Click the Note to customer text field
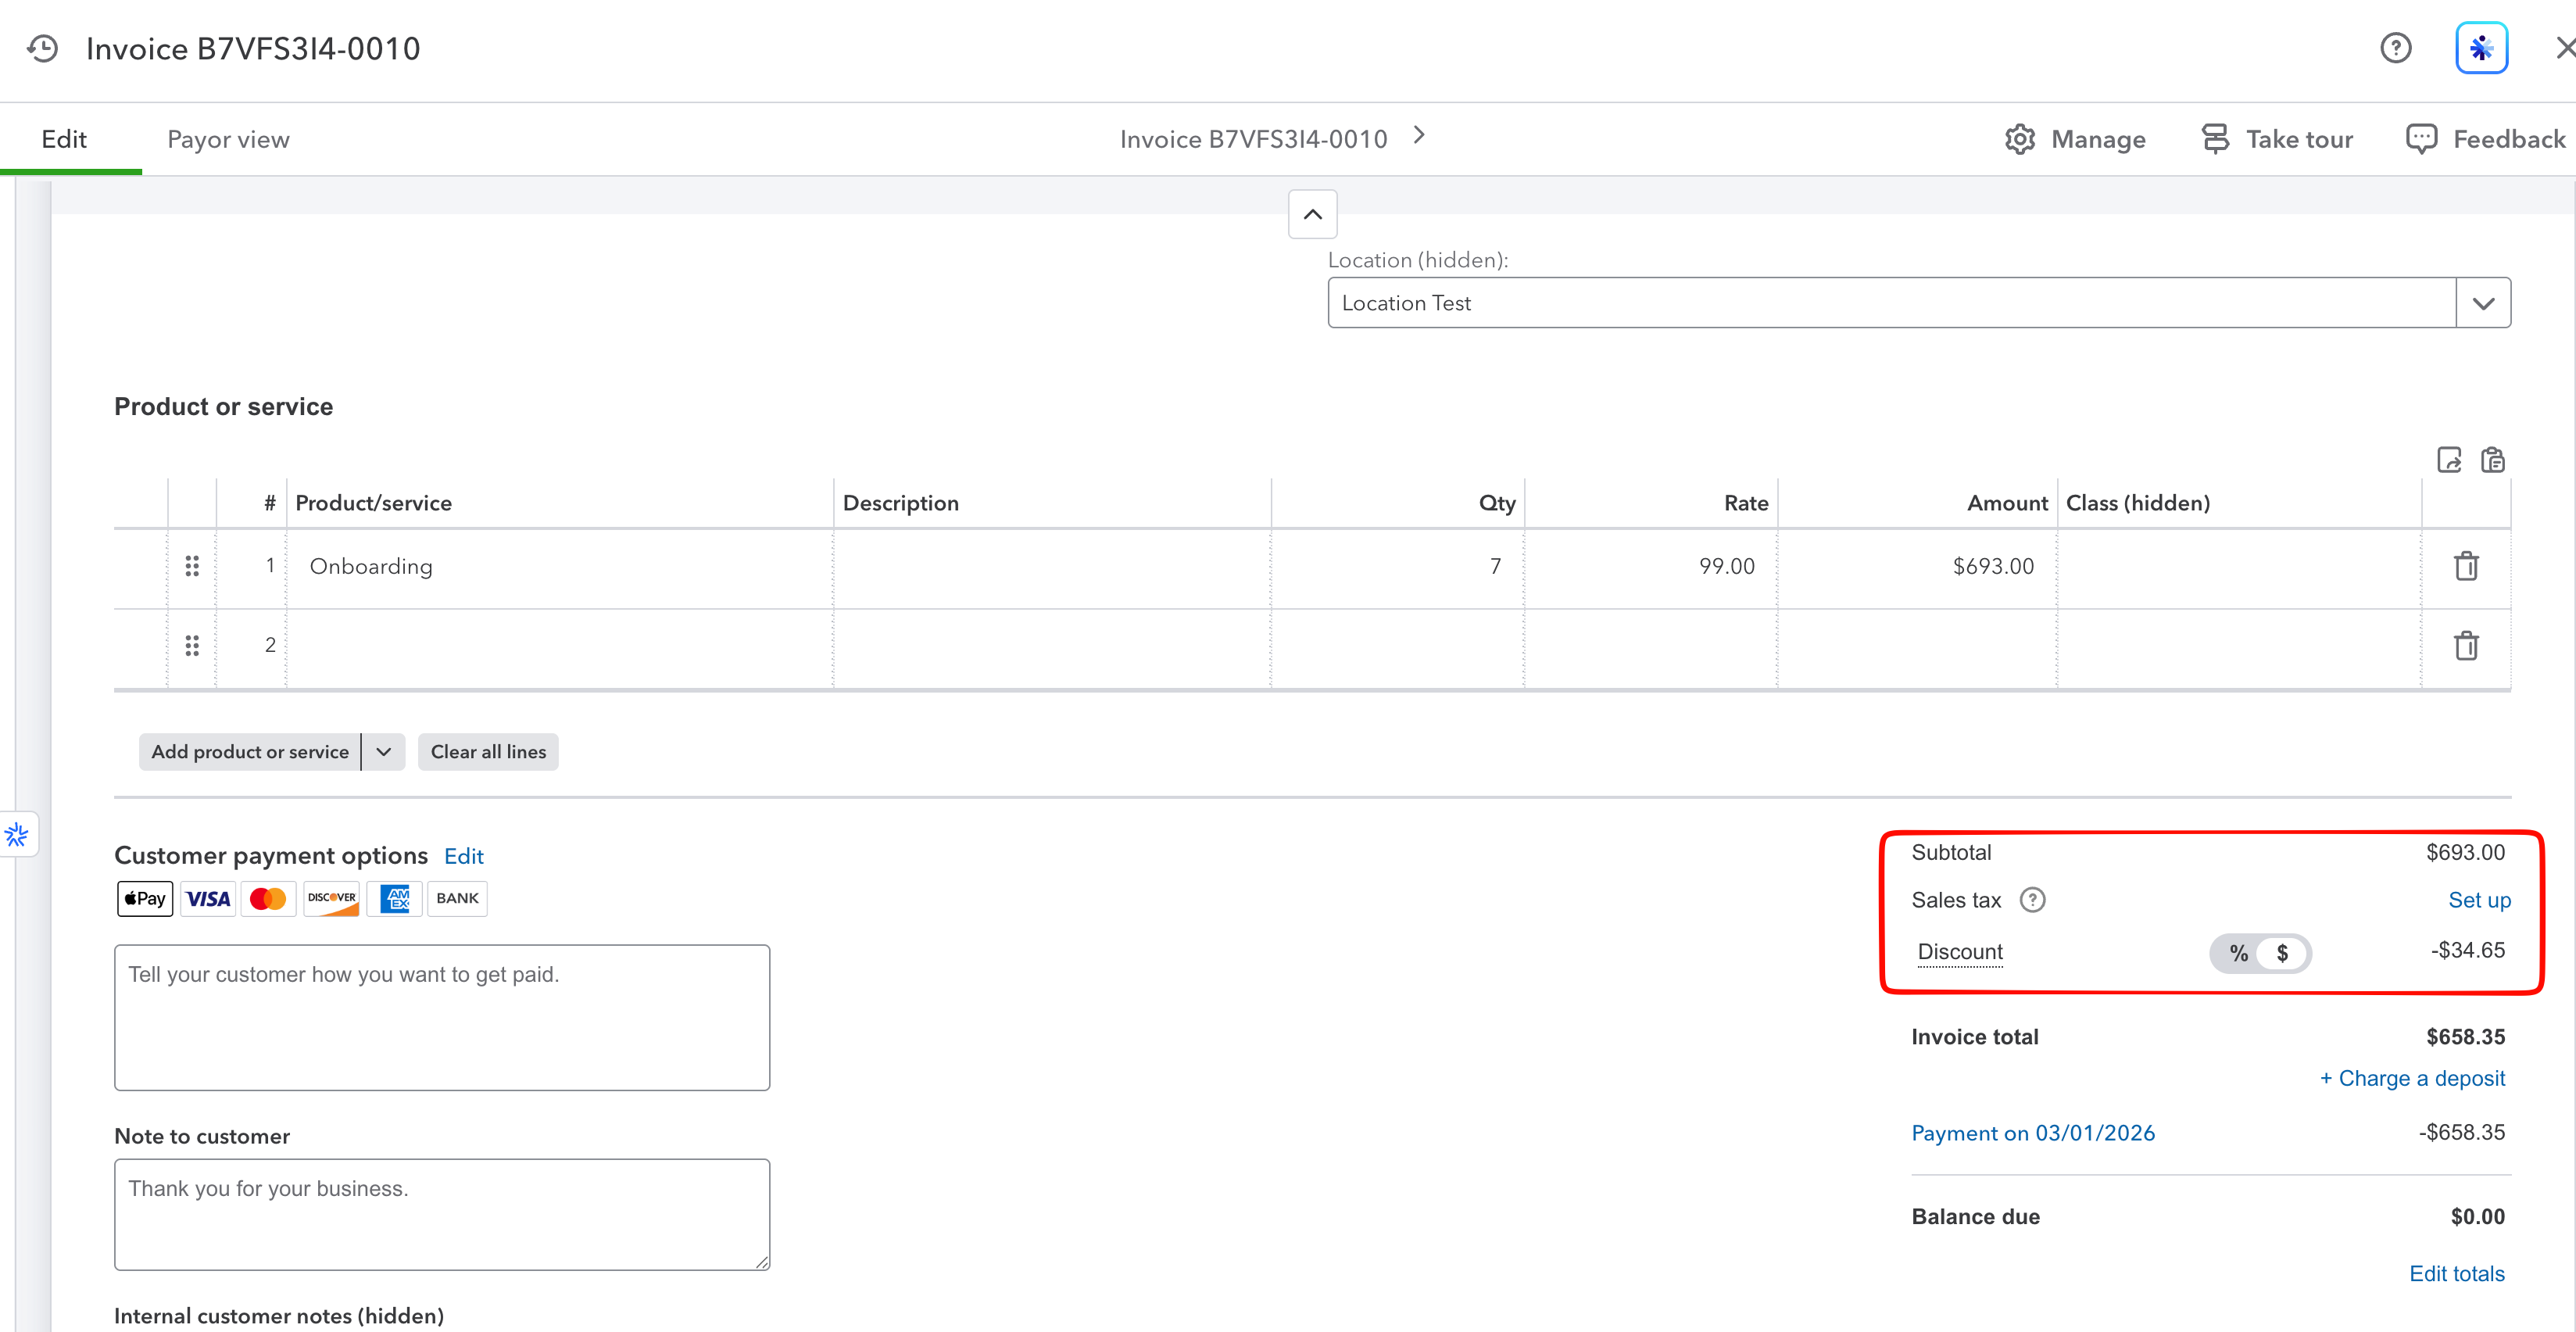The width and height of the screenshot is (2576, 1332). coord(442,1214)
